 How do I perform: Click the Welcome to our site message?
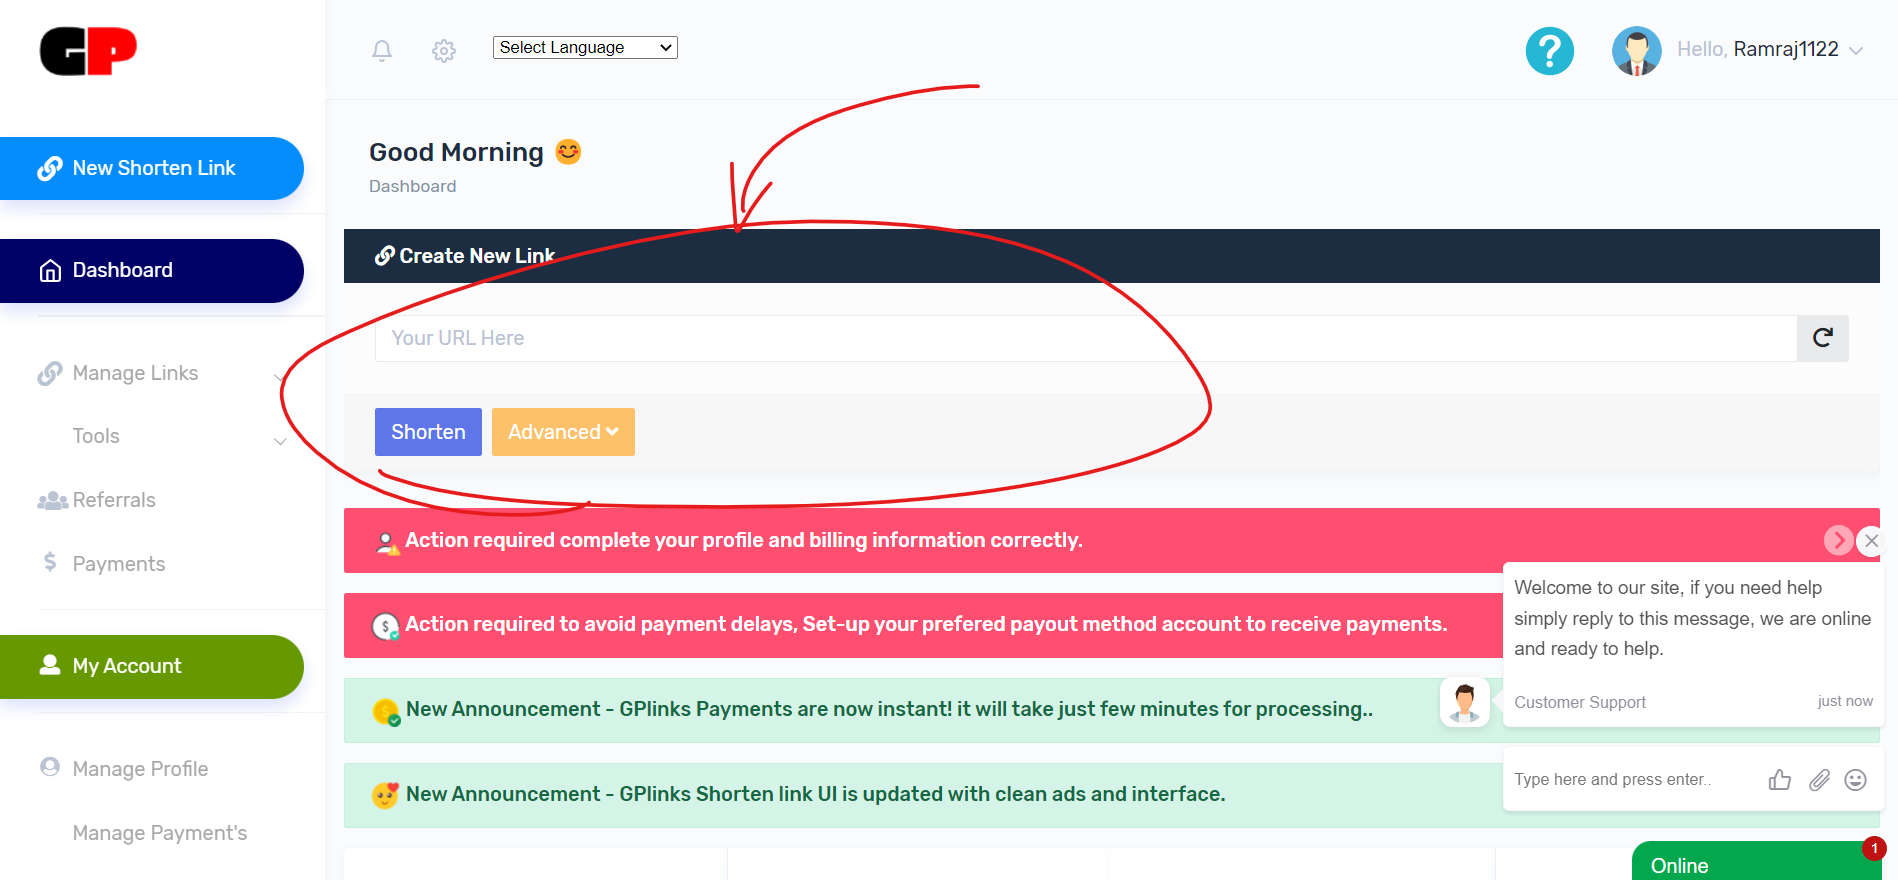[x=1692, y=618]
